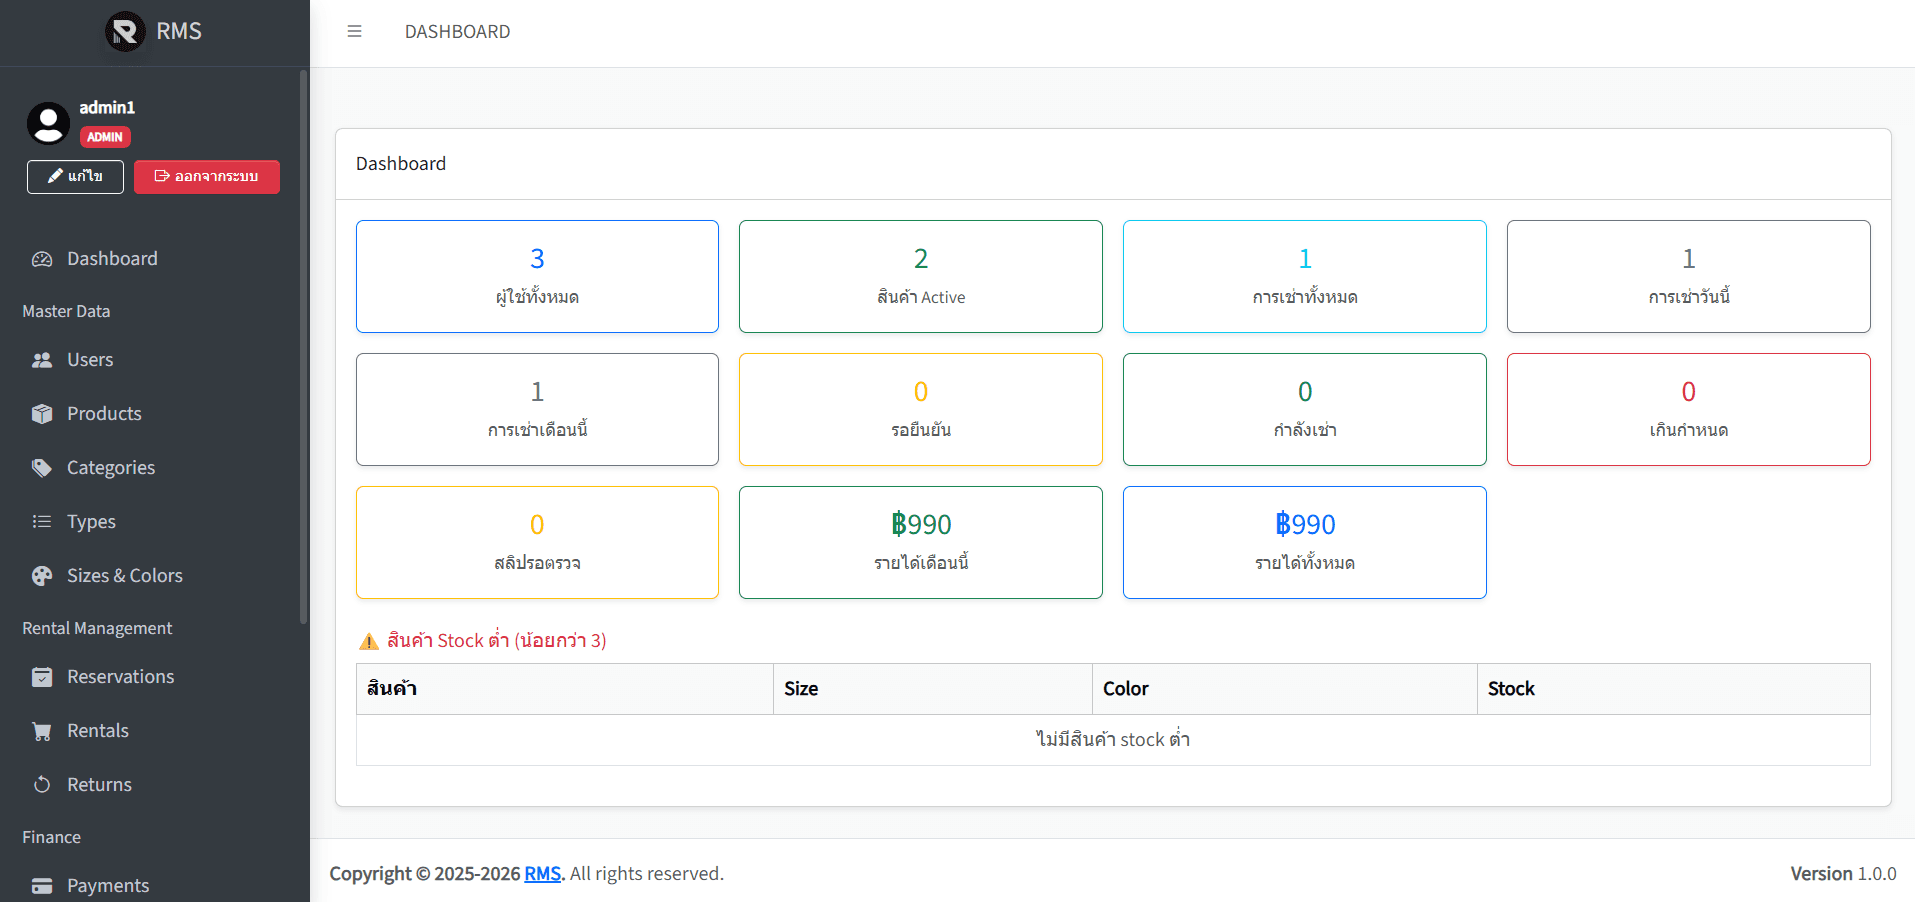The width and height of the screenshot is (1915, 902).
Task: Click the Reservations calendar icon
Action: 42,677
